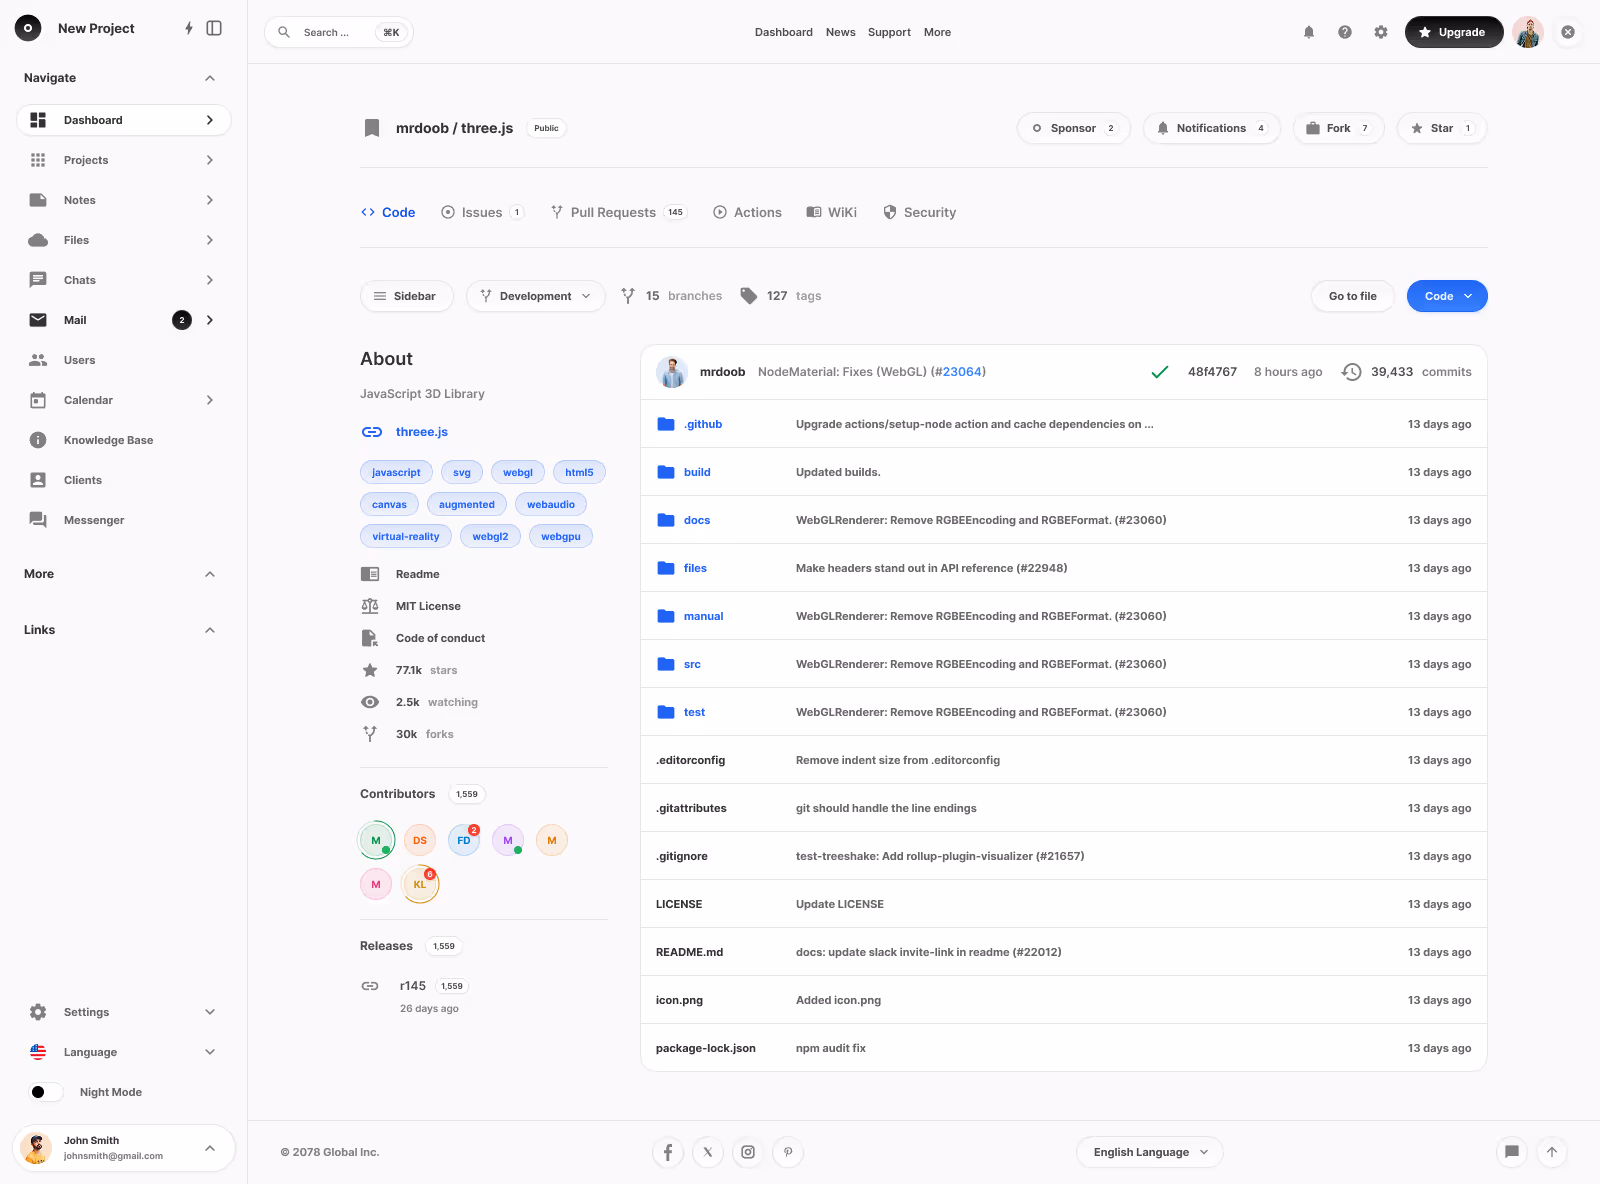1600x1184 pixels.
Task: Click the MIT License scale icon
Action: pyautogui.click(x=370, y=606)
